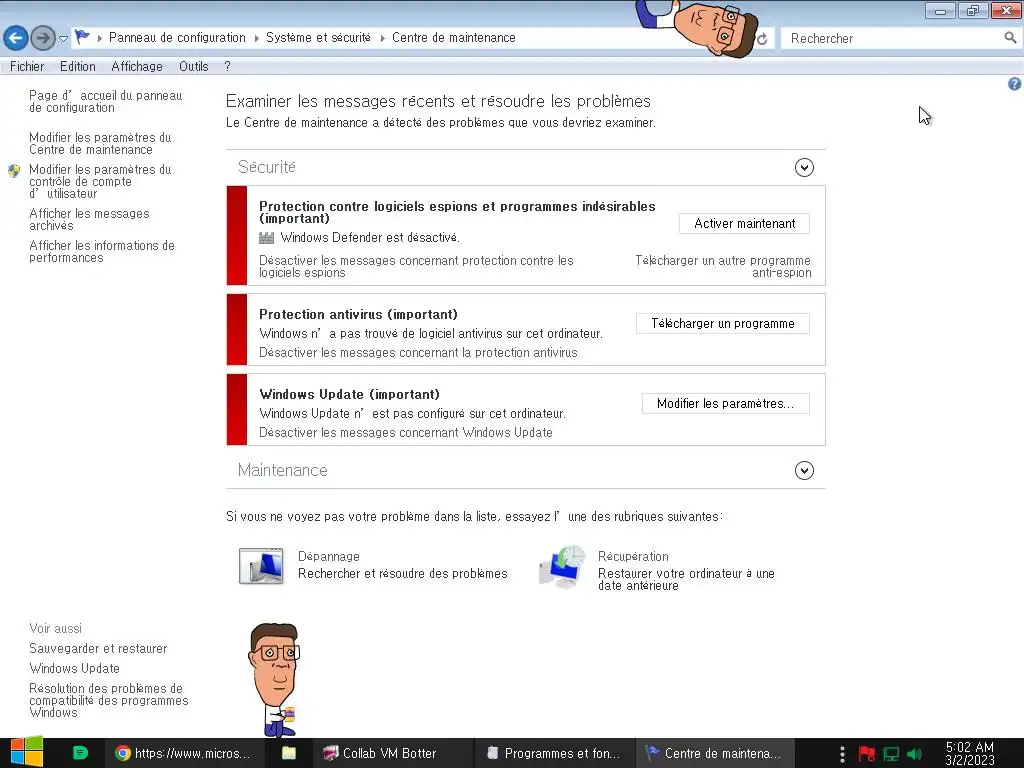
Task: Open the Edition menu
Action: point(78,67)
